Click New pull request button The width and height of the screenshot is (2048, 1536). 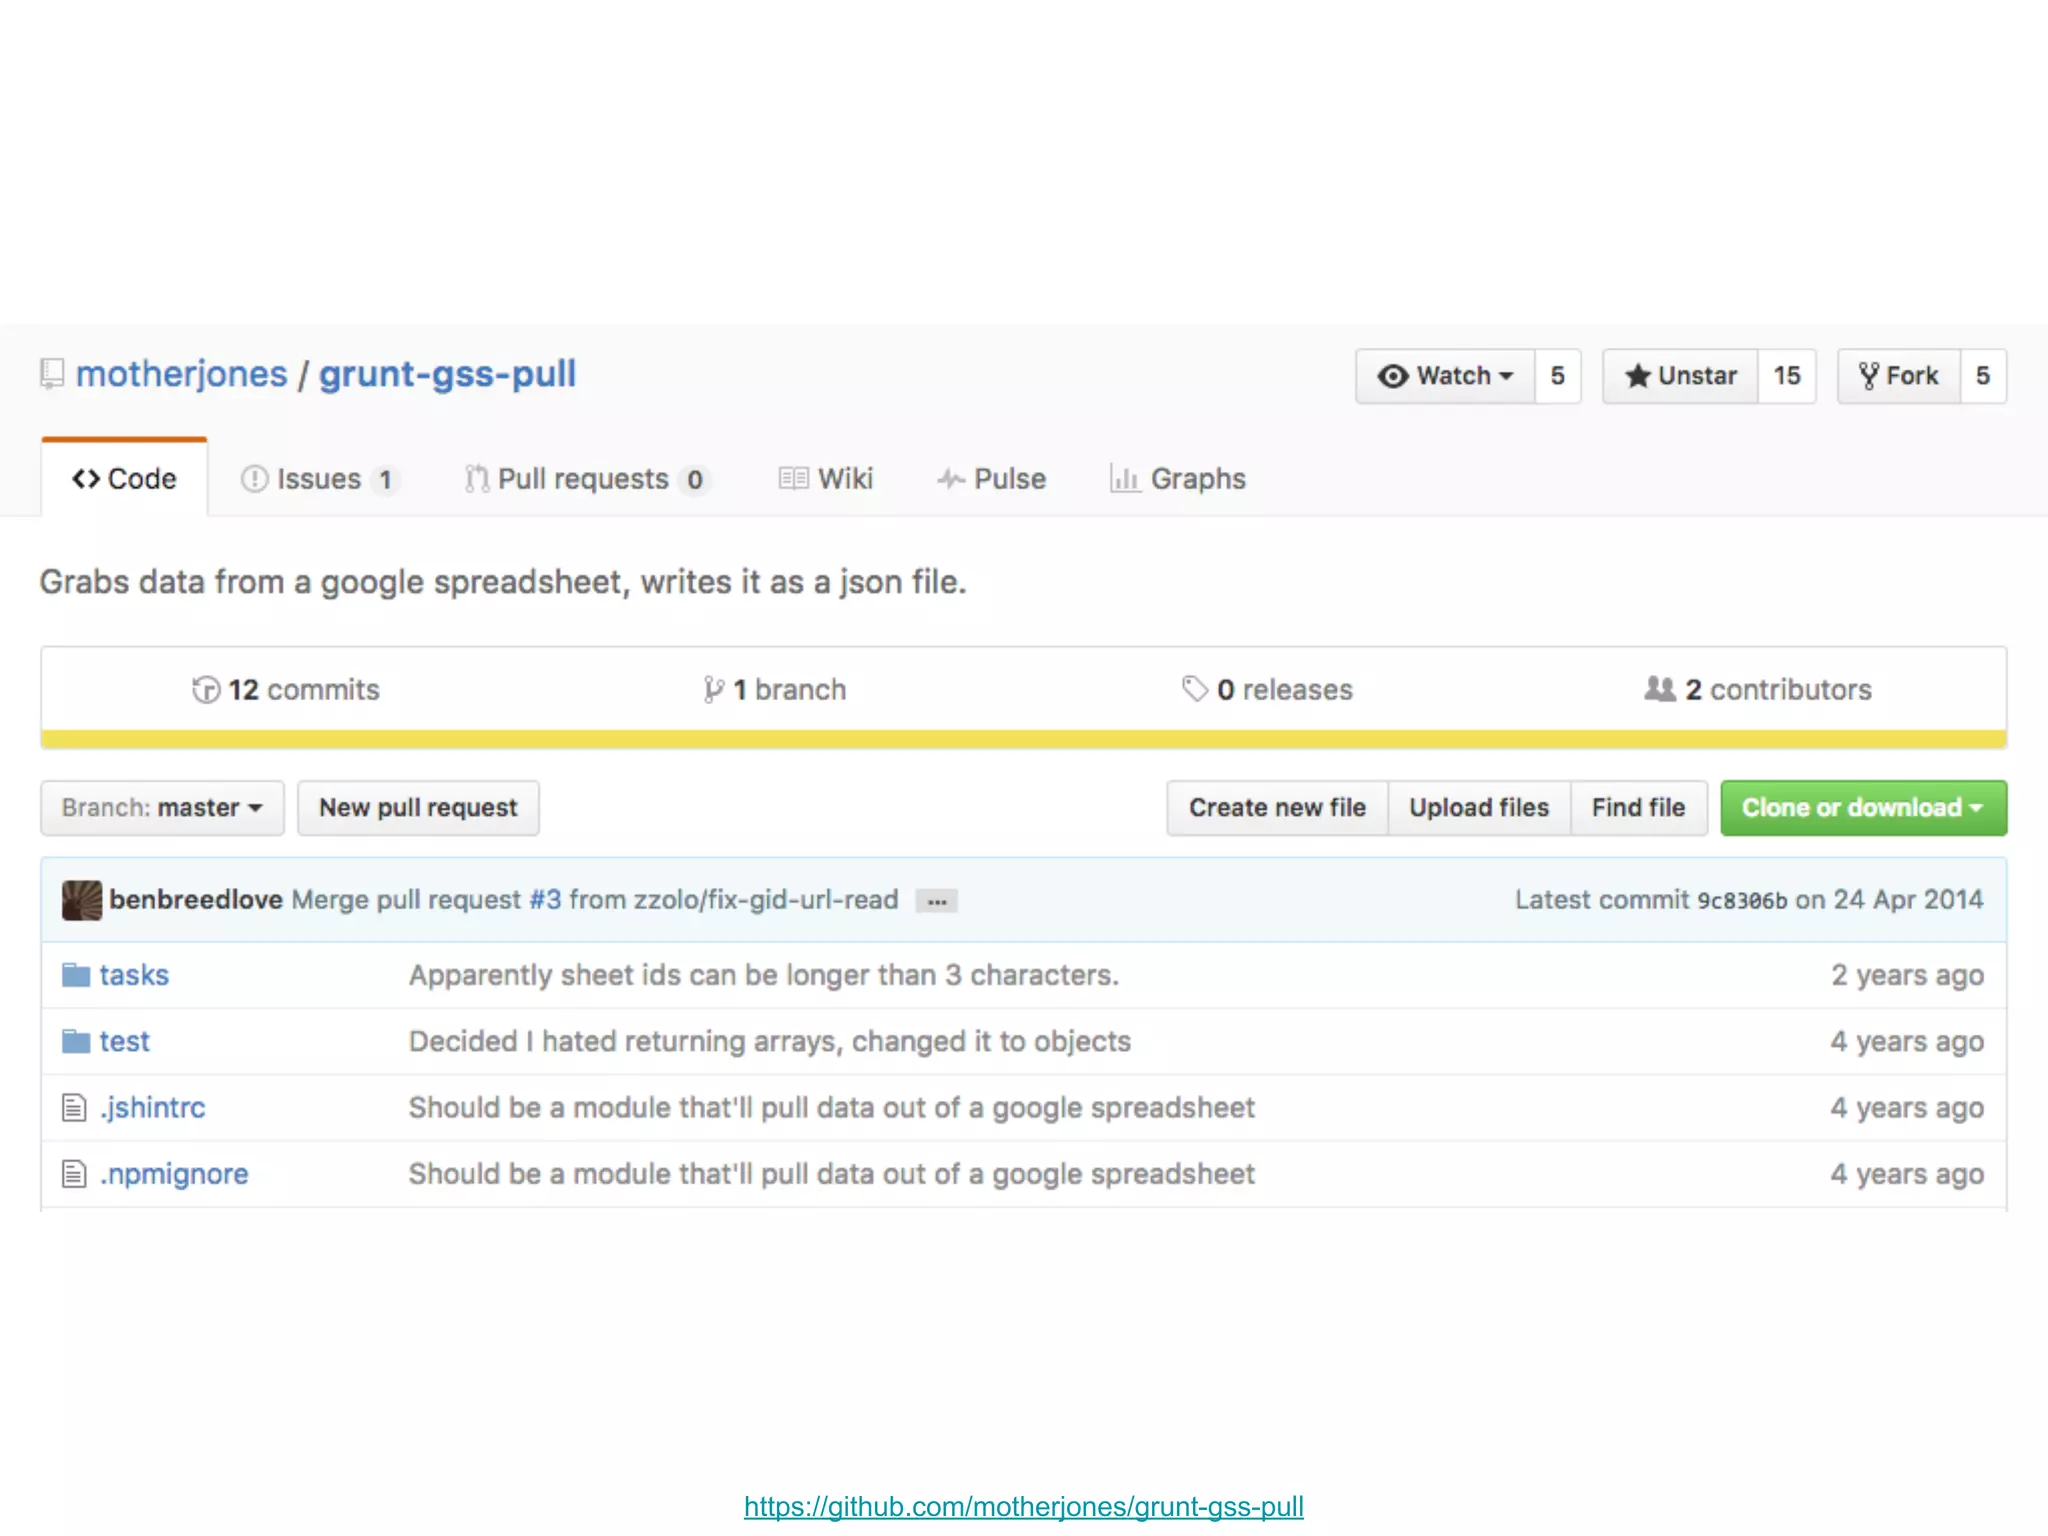tap(418, 808)
